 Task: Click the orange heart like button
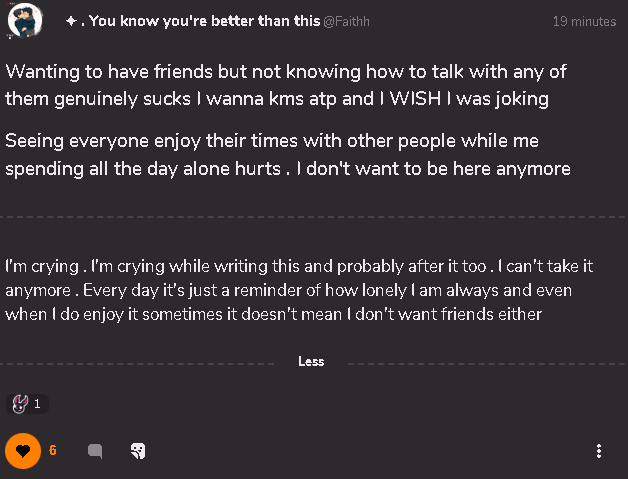point(22,451)
